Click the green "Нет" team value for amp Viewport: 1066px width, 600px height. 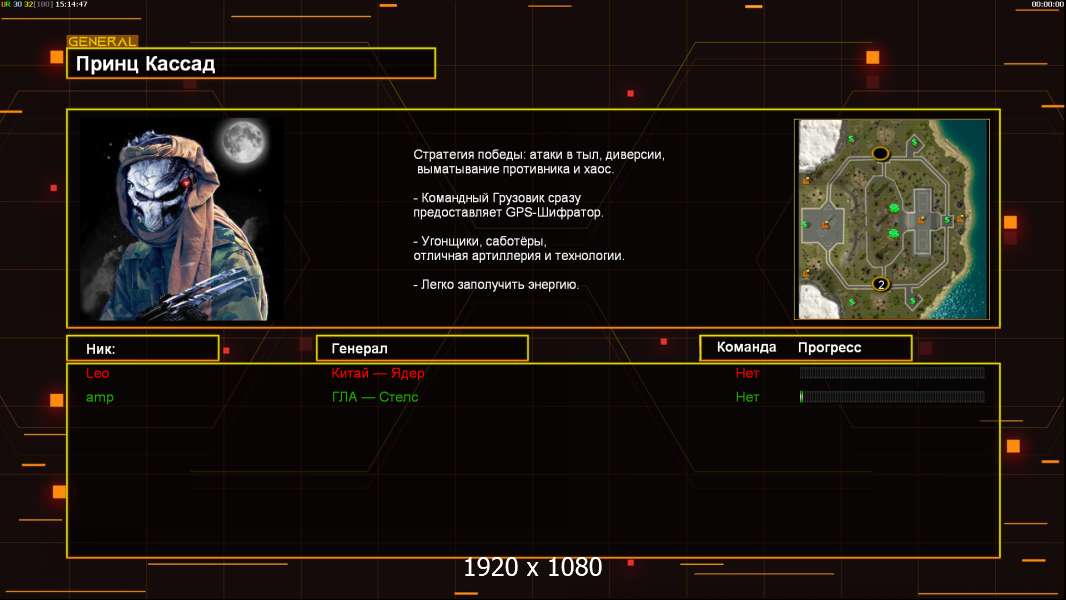pos(747,398)
